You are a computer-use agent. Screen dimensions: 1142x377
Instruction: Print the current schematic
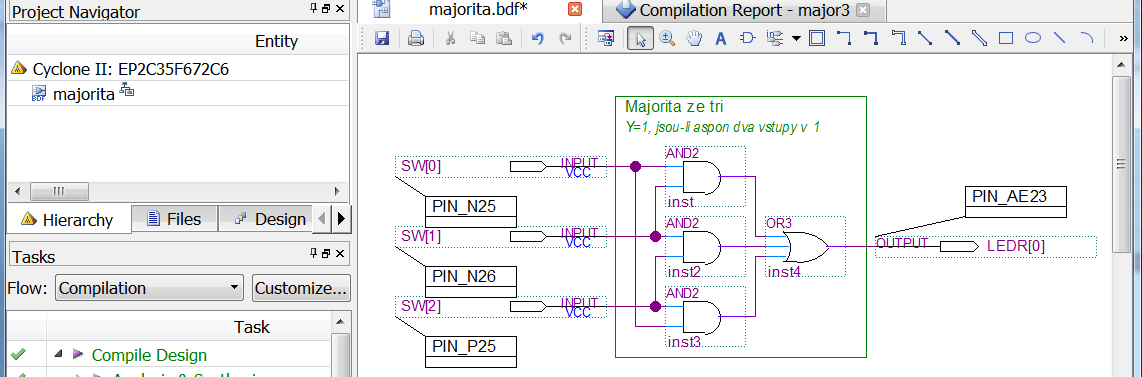pos(416,39)
